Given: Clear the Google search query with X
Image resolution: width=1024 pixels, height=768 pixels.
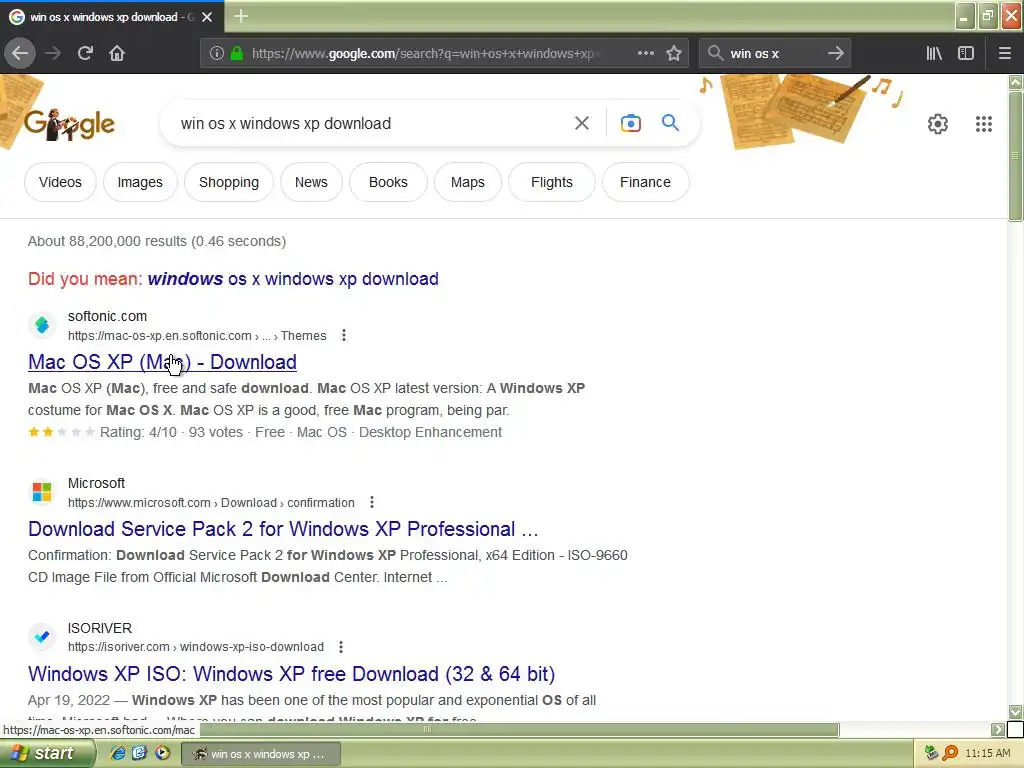Looking at the screenshot, I should pyautogui.click(x=582, y=123).
